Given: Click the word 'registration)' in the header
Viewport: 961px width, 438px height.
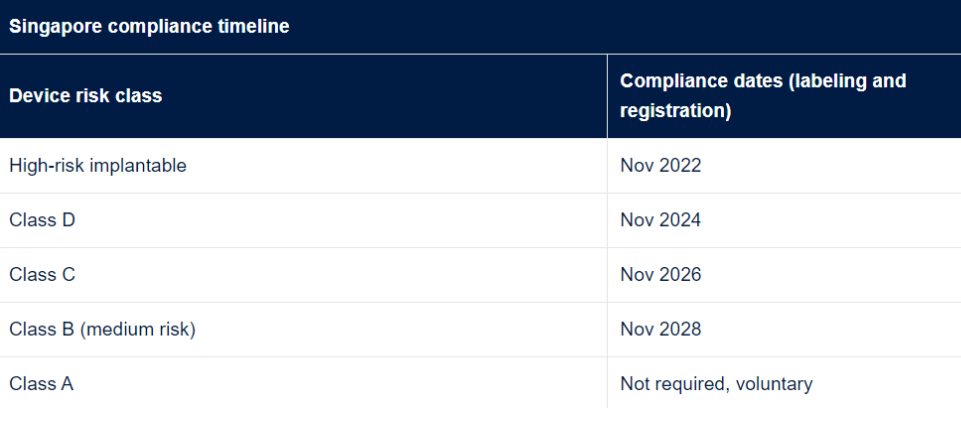Looking at the screenshot, I should [x=675, y=111].
